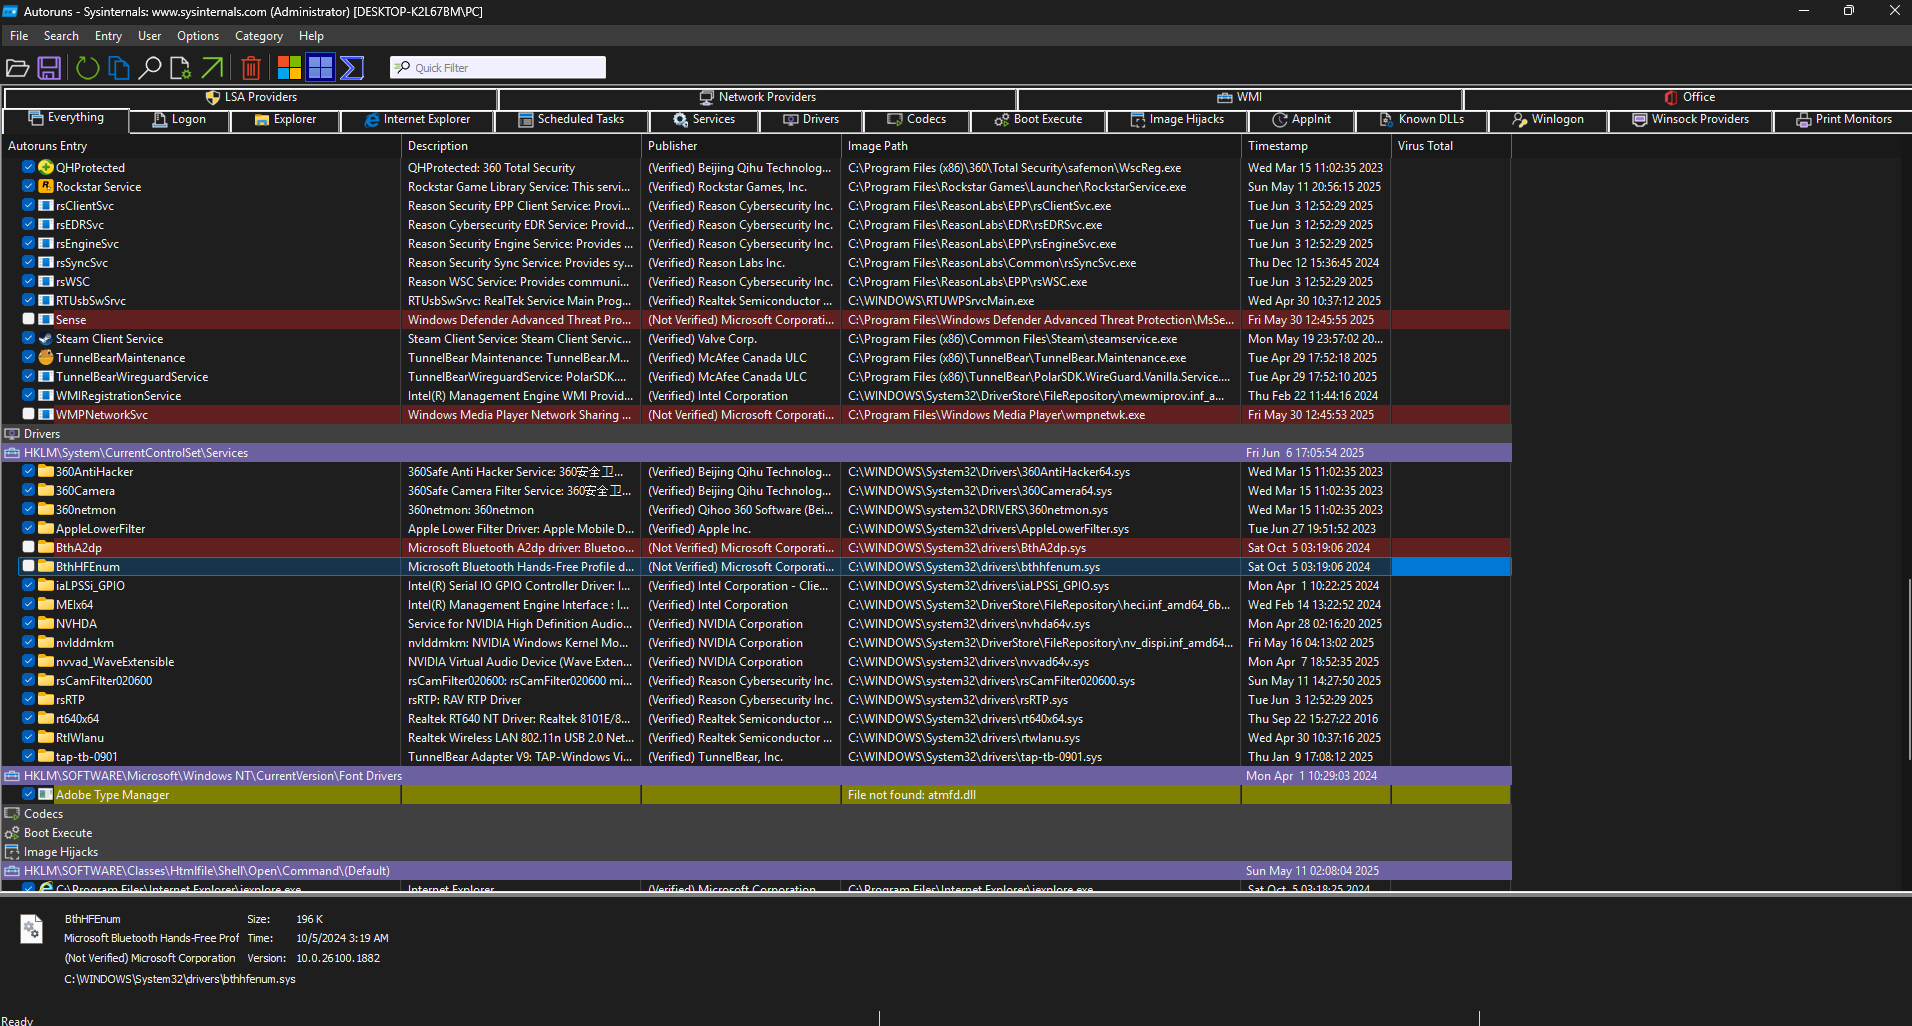Click the Find magnifier icon
Viewport: 1912px width, 1026px height.
pos(150,68)
